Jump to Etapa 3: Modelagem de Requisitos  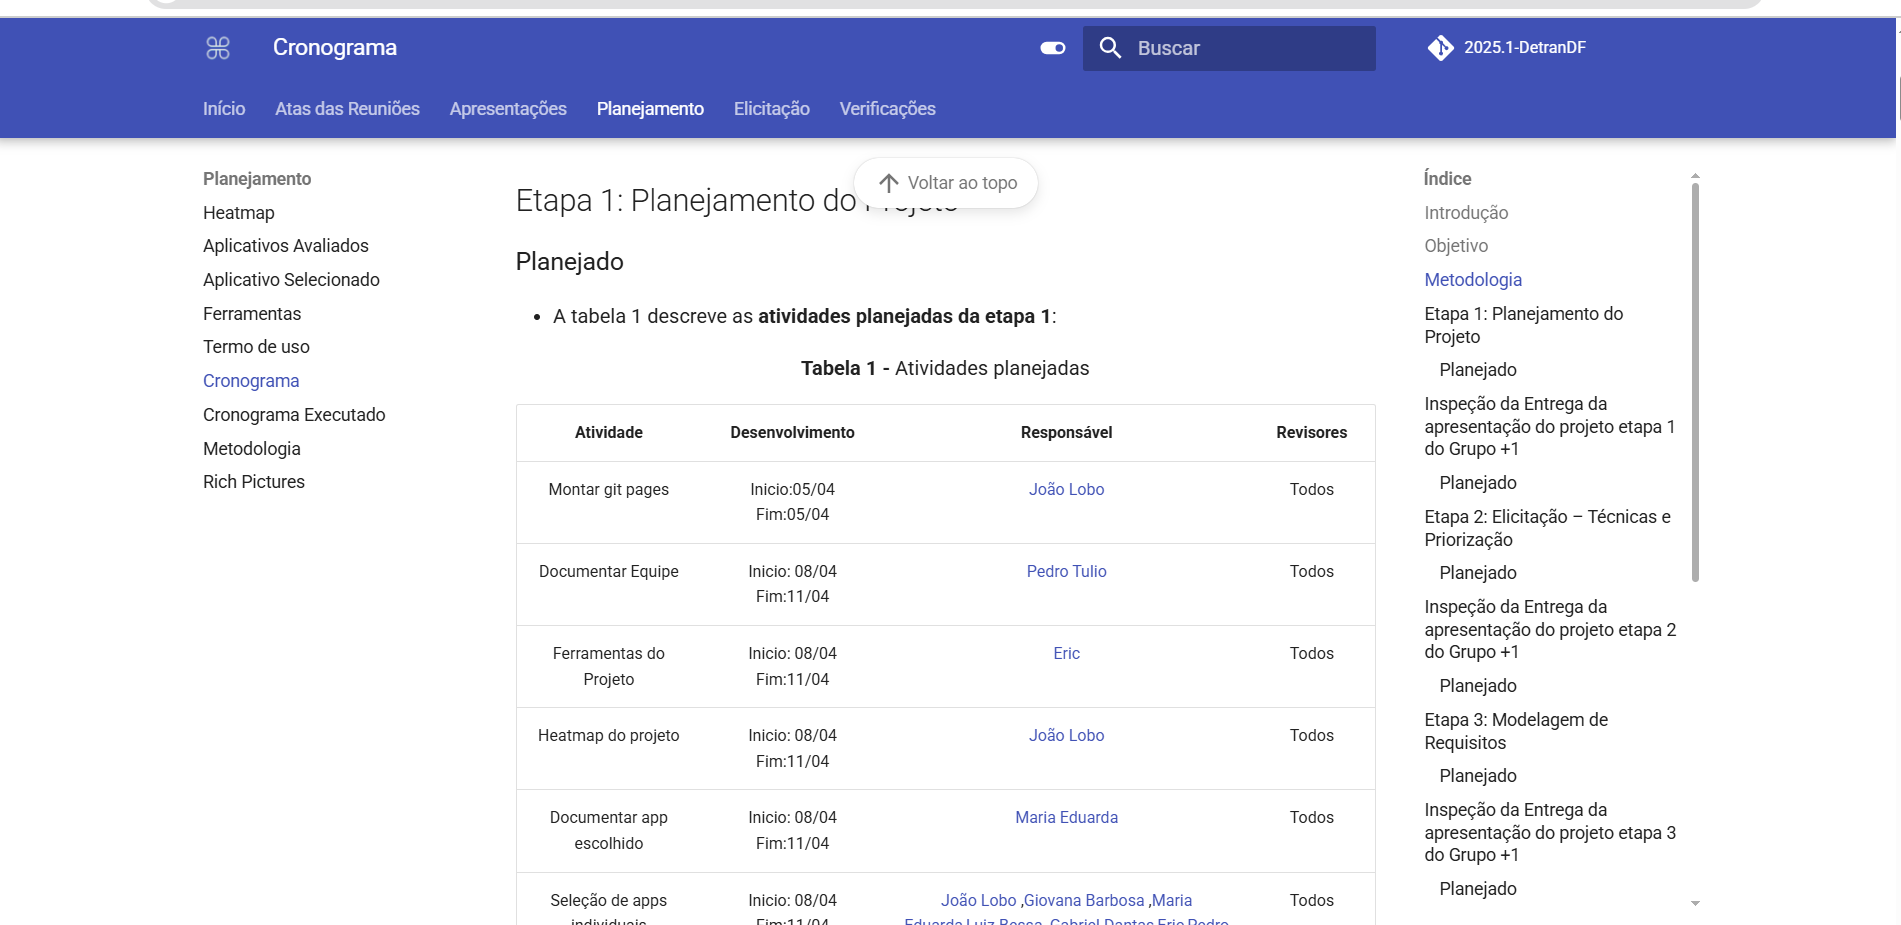tap(1516, 731)
